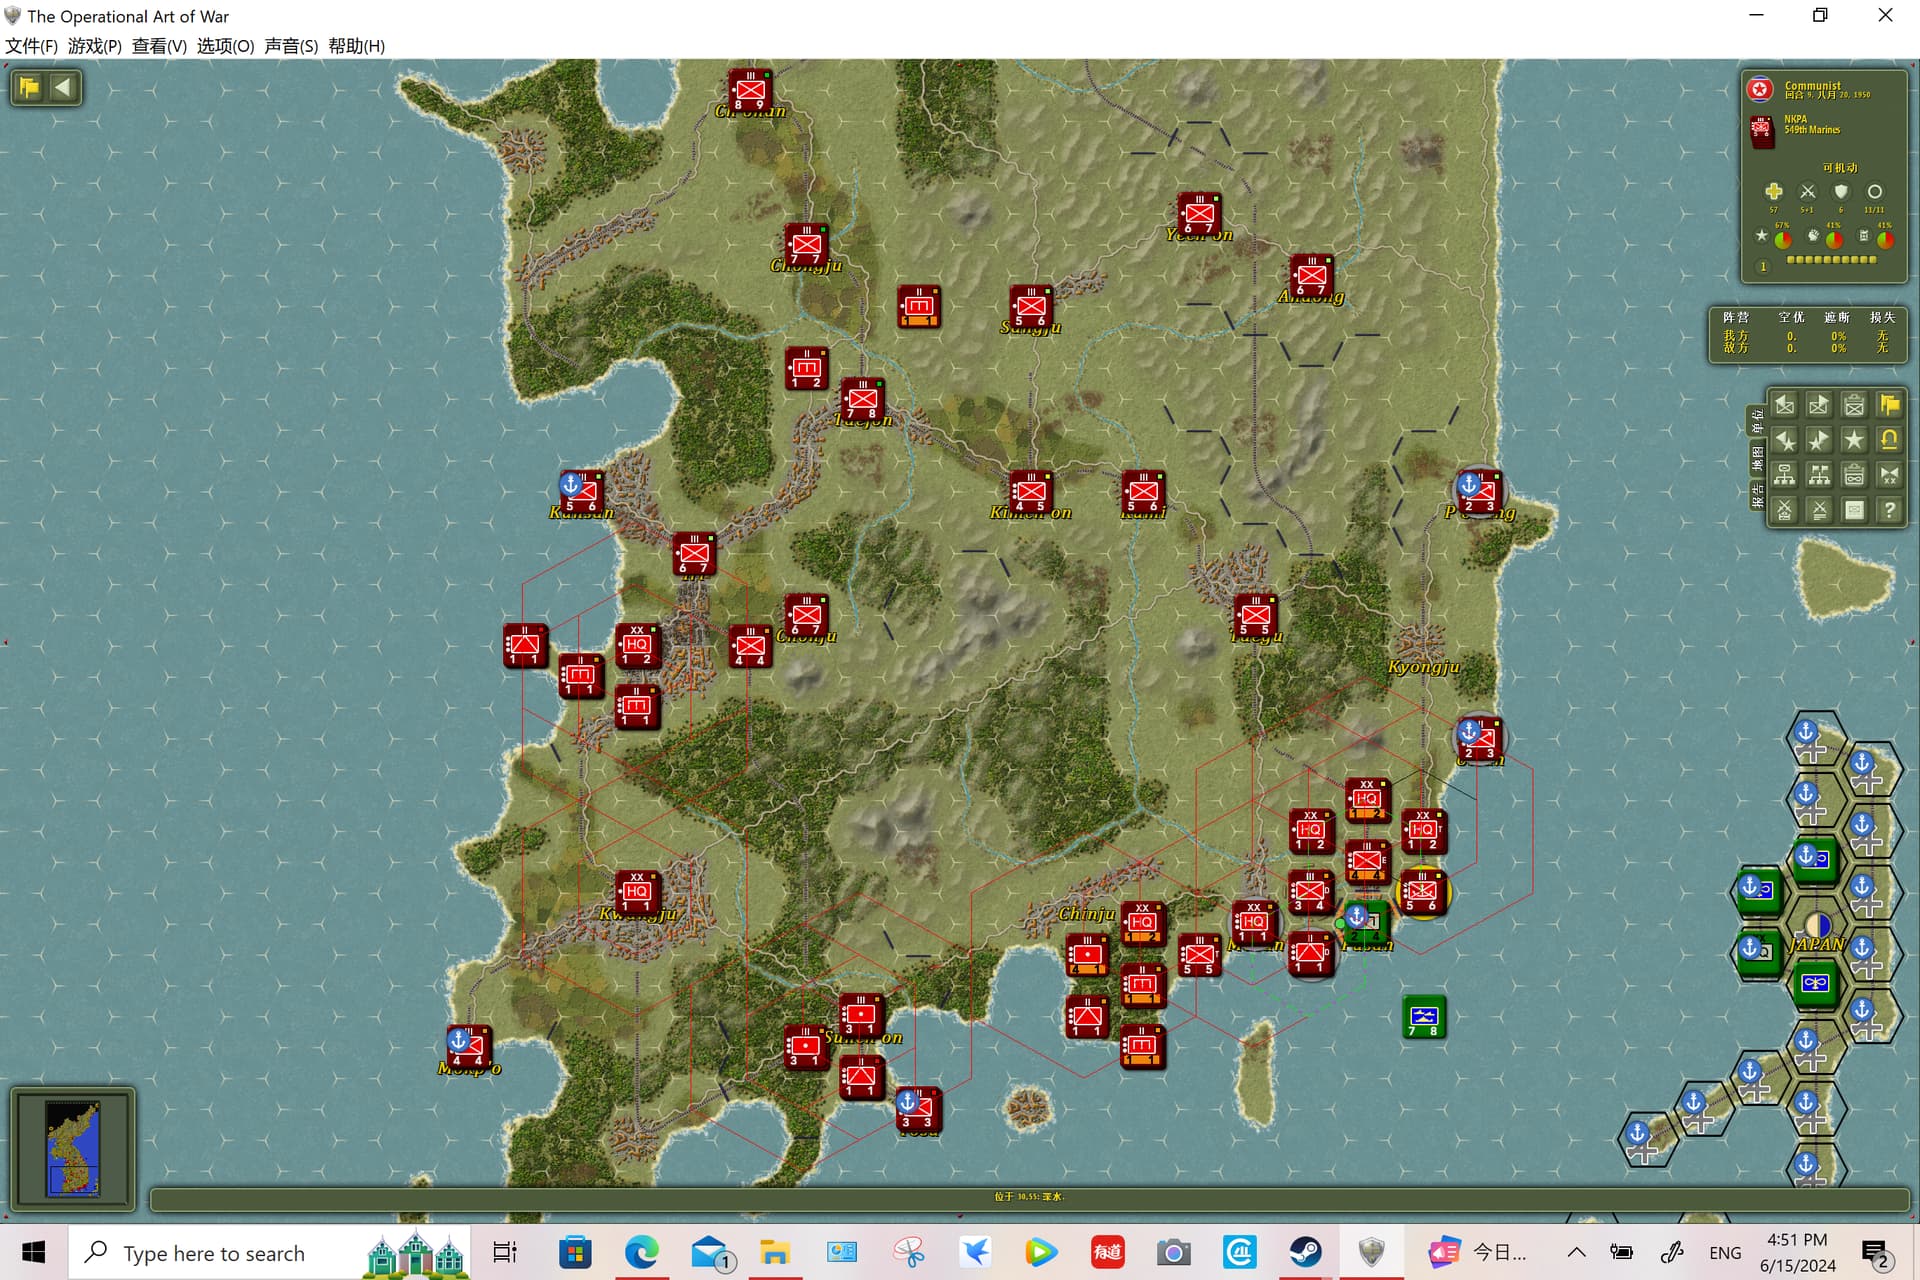Click the circle movement allowance icon
The image size is (1920, 1280).
(x=1874, y=191)
